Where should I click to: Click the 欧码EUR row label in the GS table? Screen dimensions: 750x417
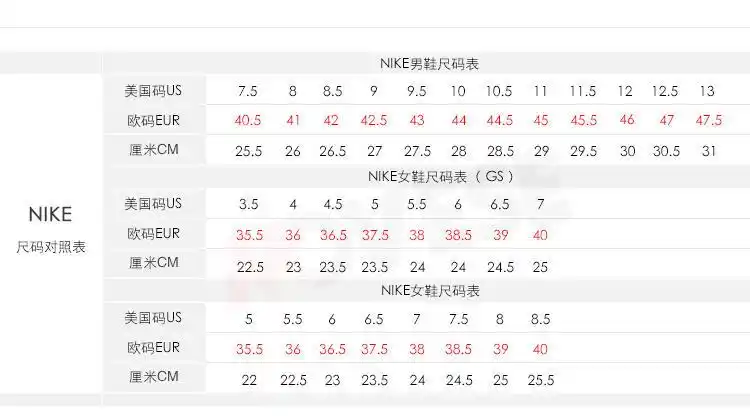pos(153,234)
